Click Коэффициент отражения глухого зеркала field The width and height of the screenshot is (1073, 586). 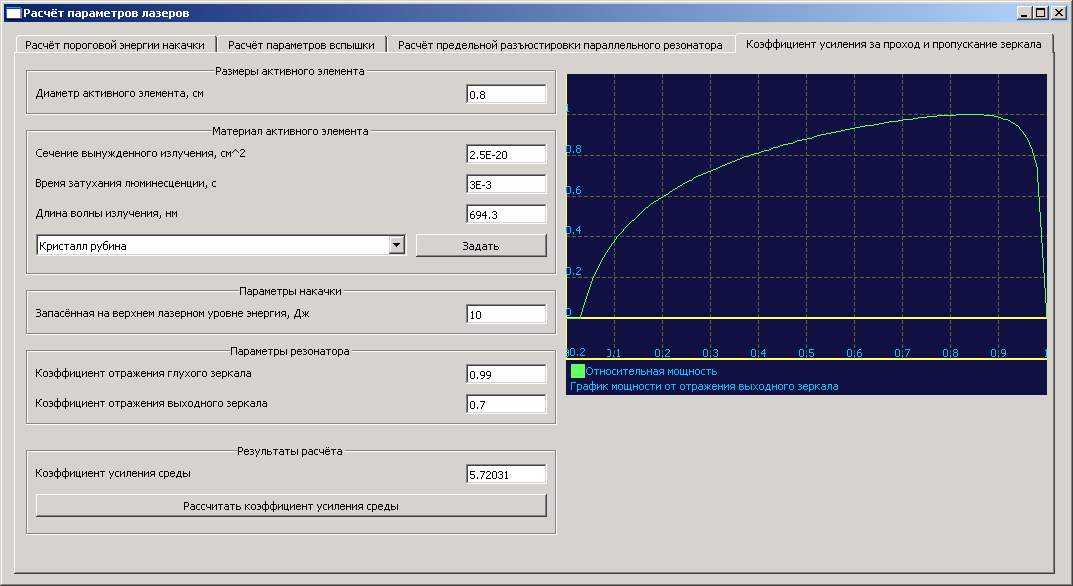(x=506, y=374)
